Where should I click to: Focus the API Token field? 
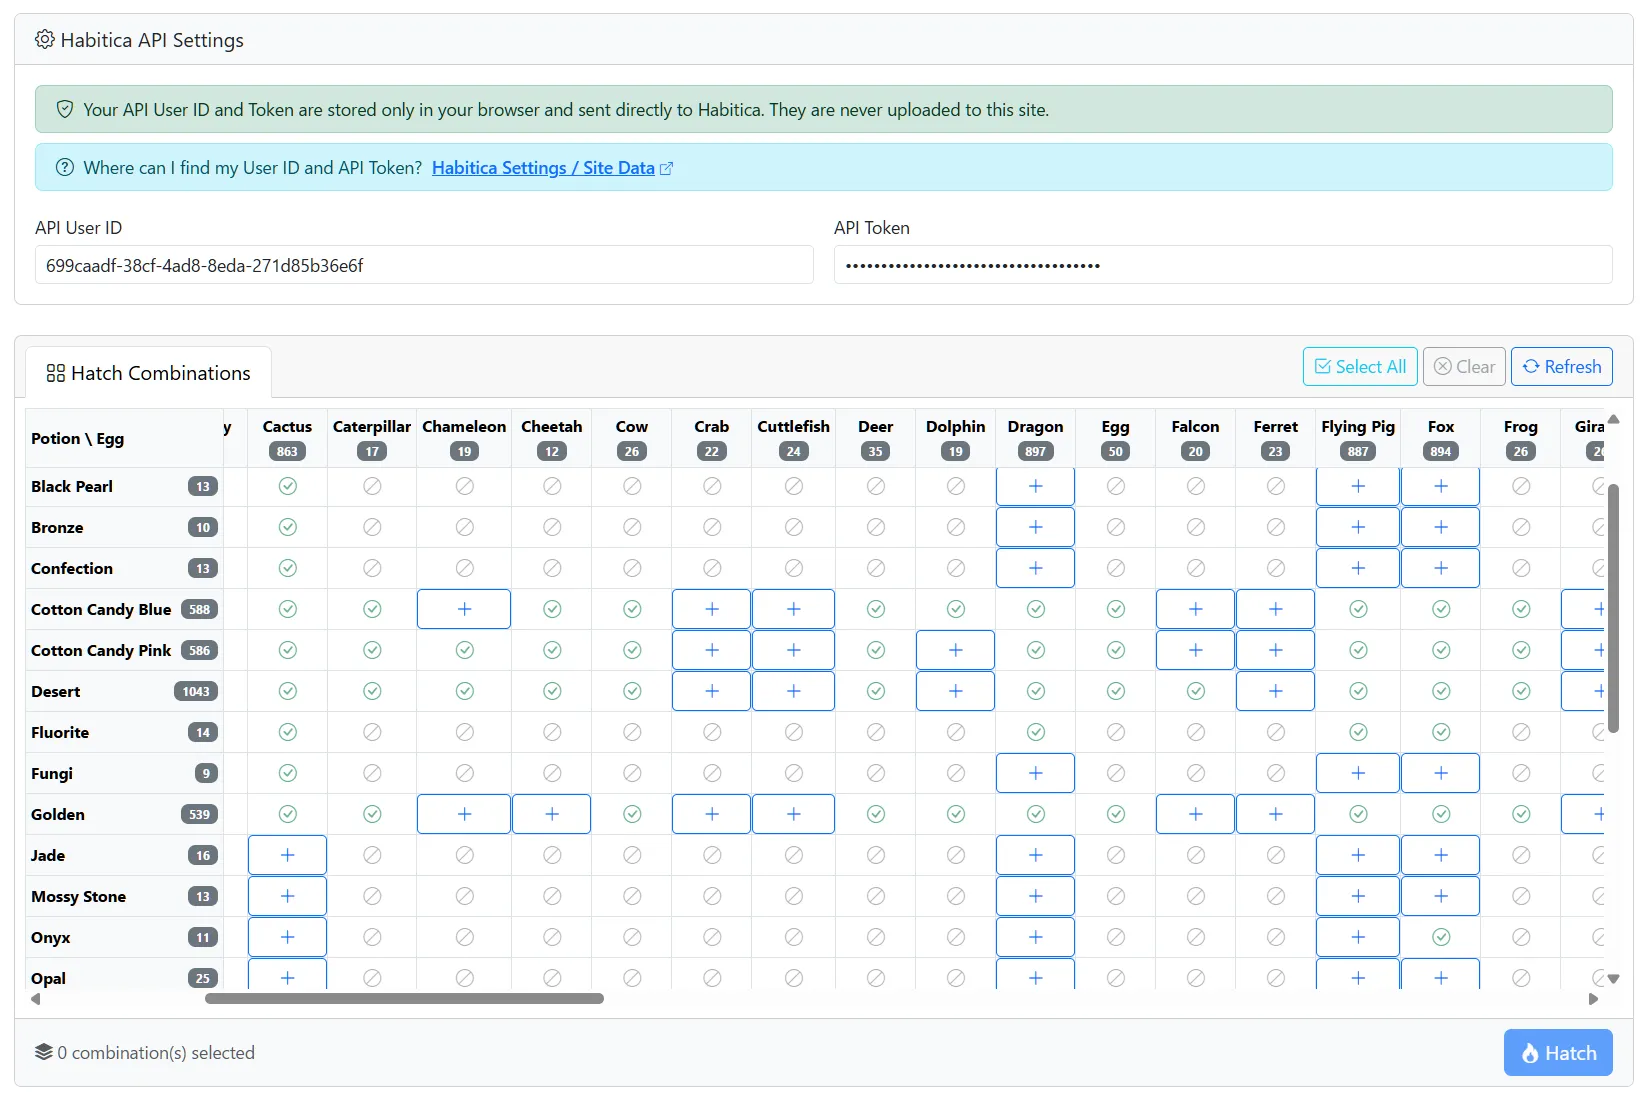(x=1223, y=265)
